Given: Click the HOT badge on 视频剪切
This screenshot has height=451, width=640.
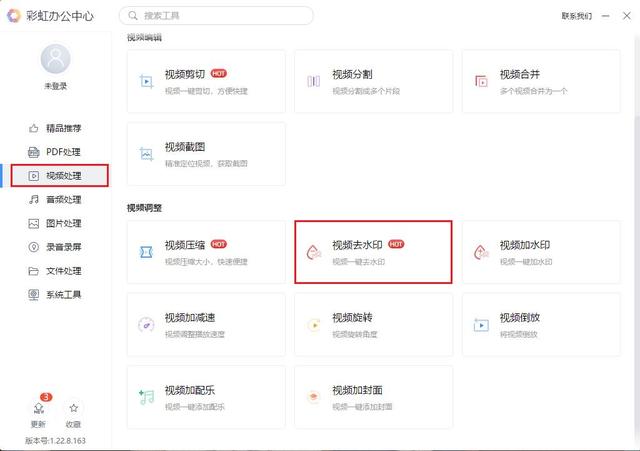Looking at the screenshot, I should (219, 73).
